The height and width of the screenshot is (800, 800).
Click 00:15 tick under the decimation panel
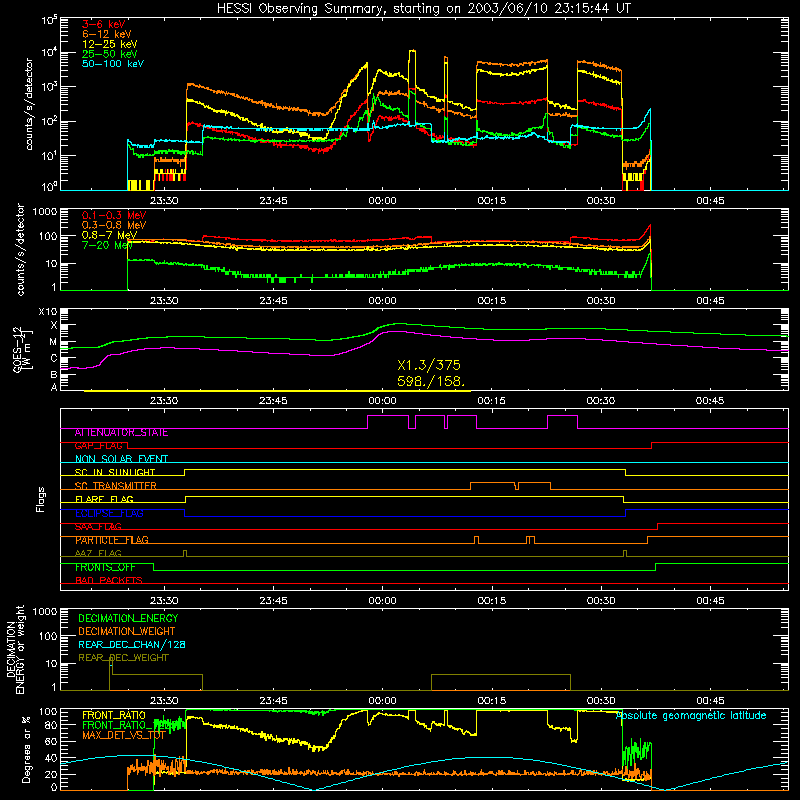click(x=491, y=701)
